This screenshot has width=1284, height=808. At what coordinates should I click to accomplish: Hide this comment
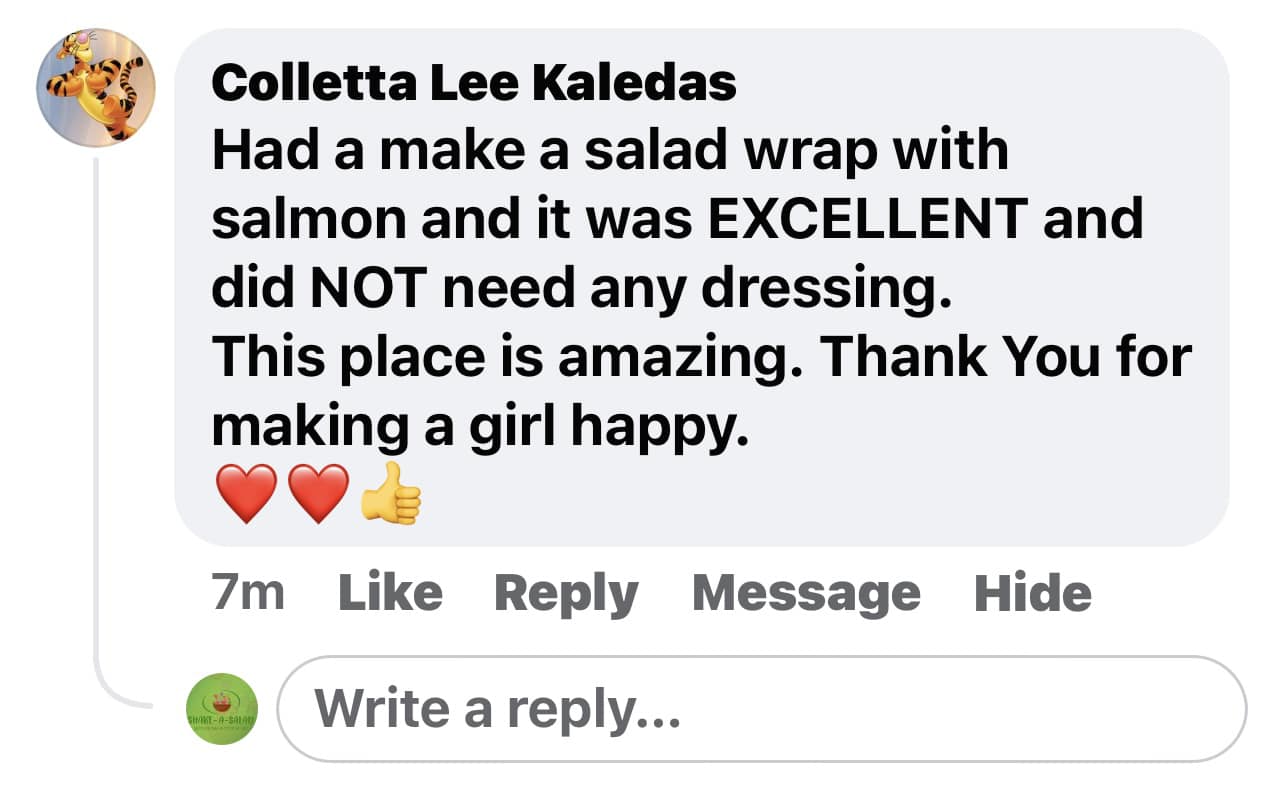[1032, 593]
